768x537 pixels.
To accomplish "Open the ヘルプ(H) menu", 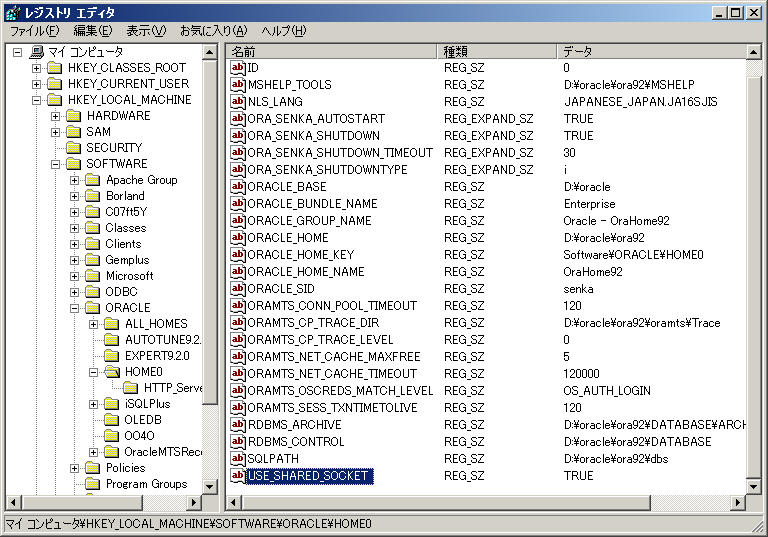I will [x=284, y=31].
